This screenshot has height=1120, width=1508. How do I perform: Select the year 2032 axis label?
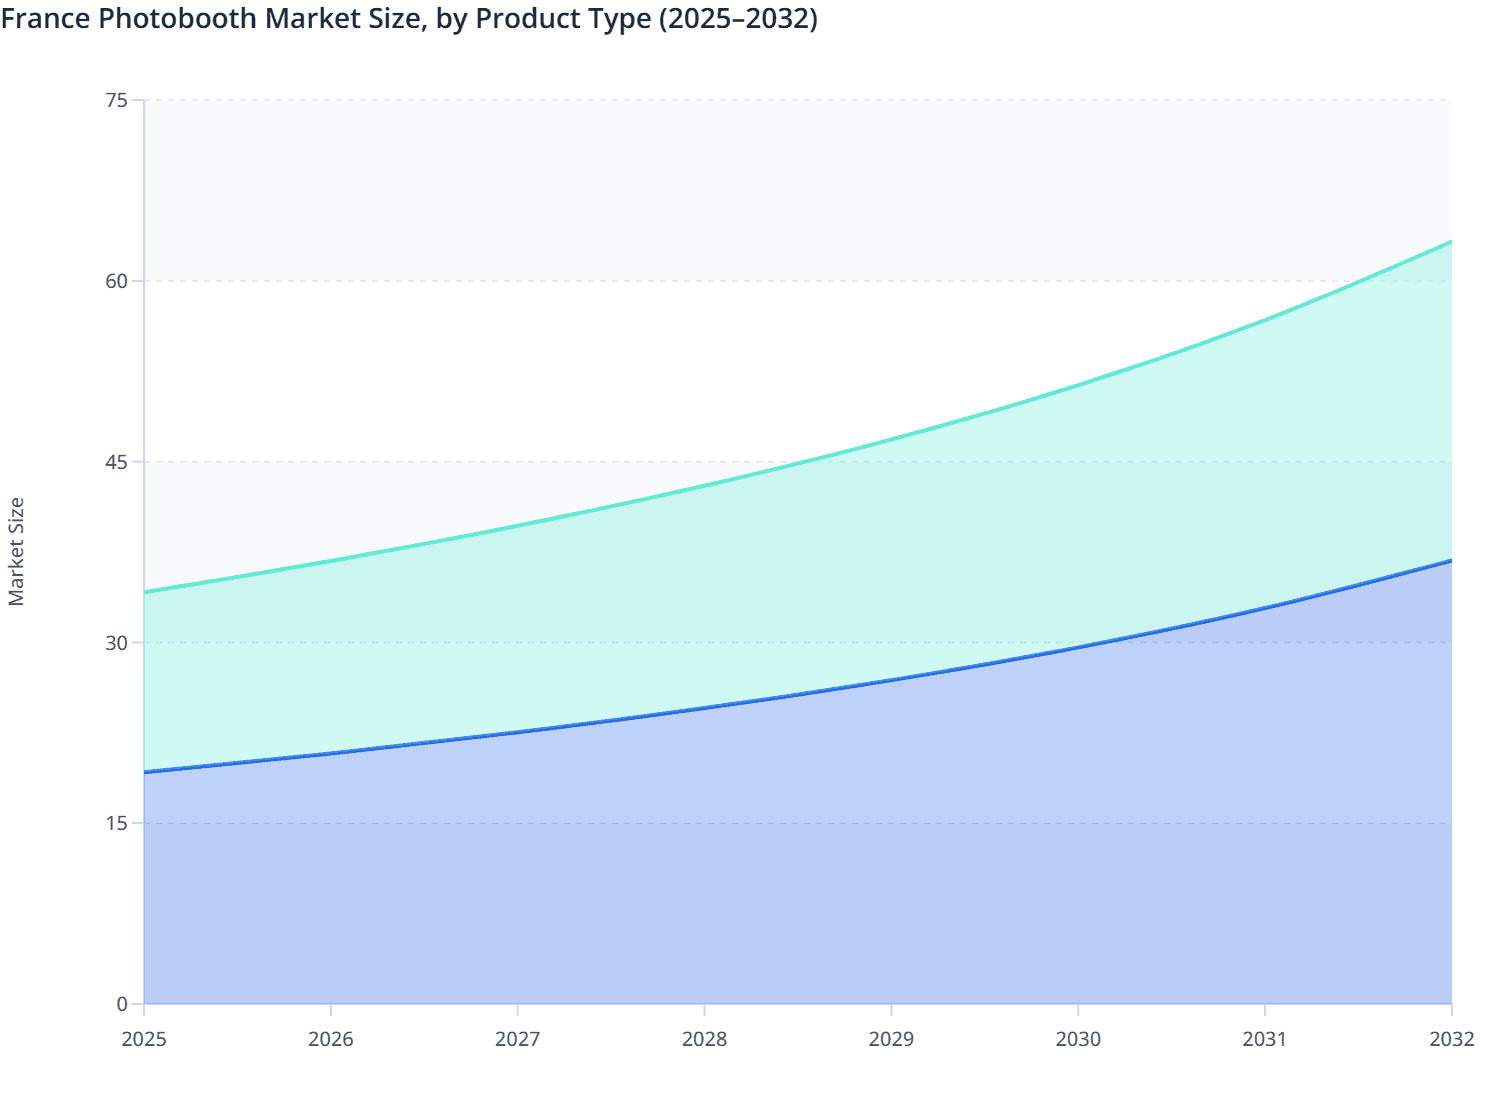[x=1451, y=1040]
